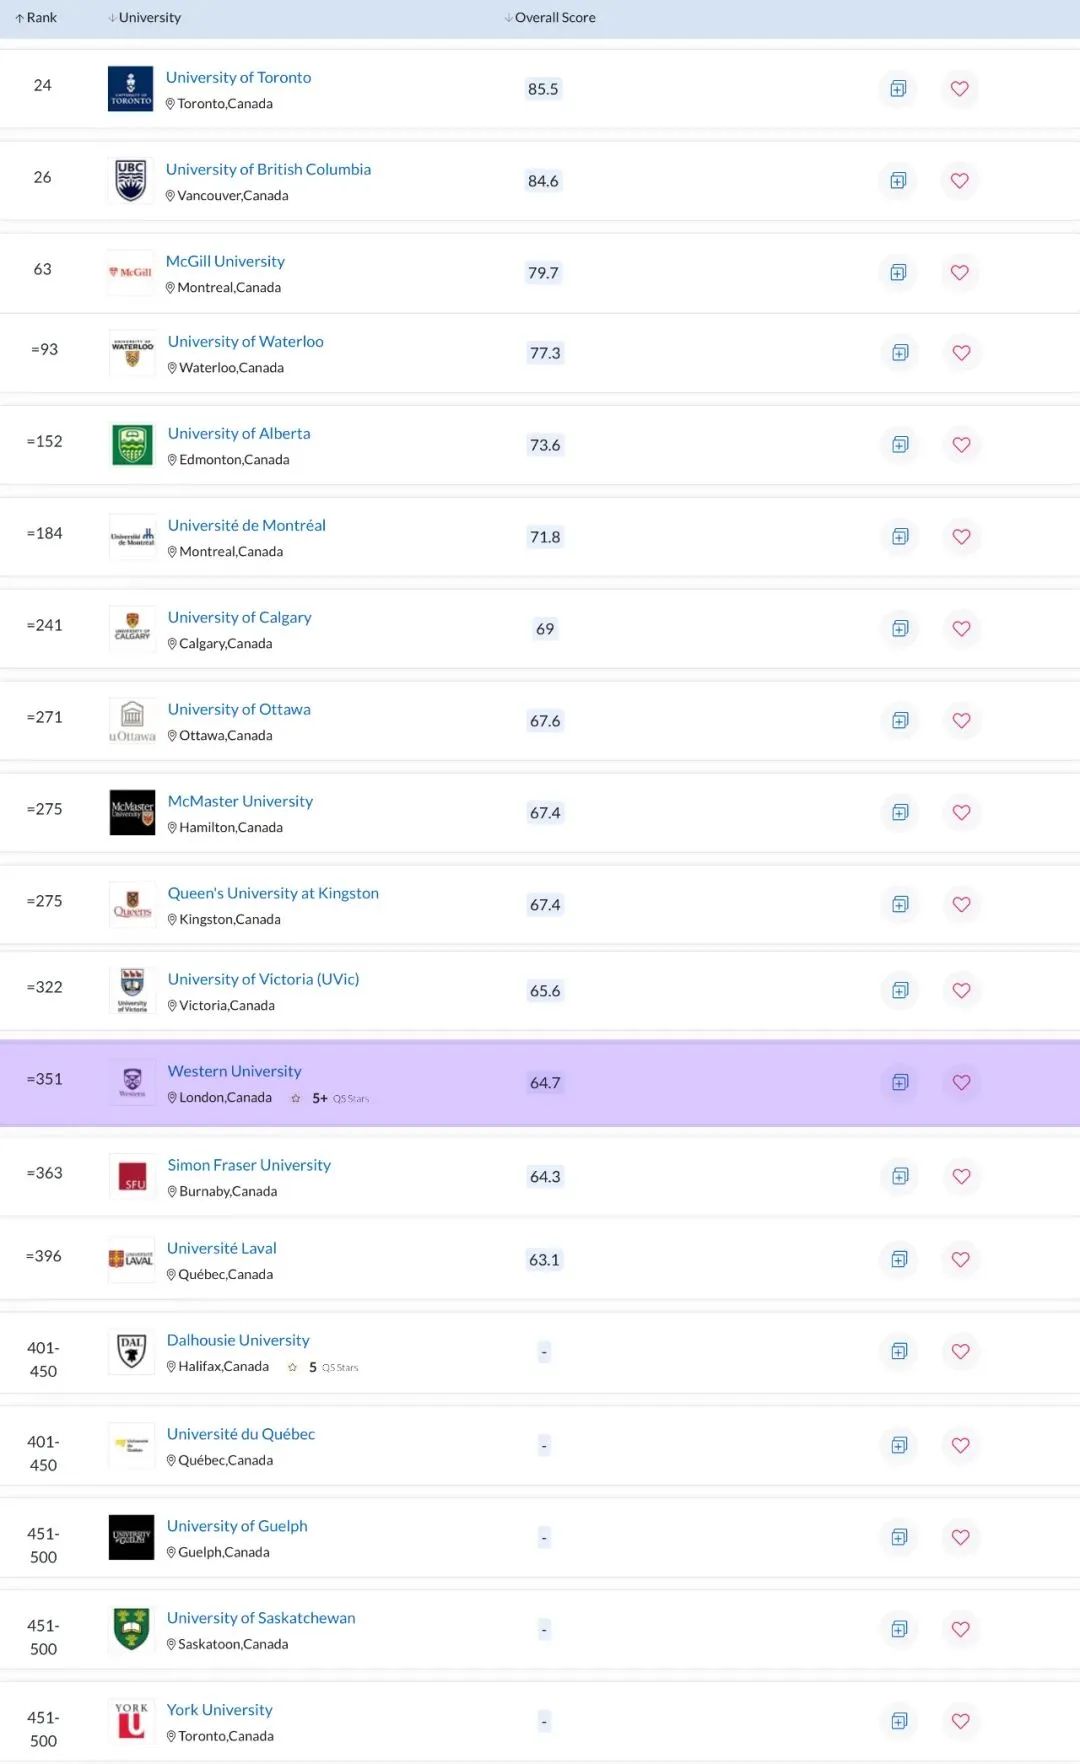The width and height of the screenshot is (1080, 1764).
Task: Open the McGill University page
Action: point(225,260)
